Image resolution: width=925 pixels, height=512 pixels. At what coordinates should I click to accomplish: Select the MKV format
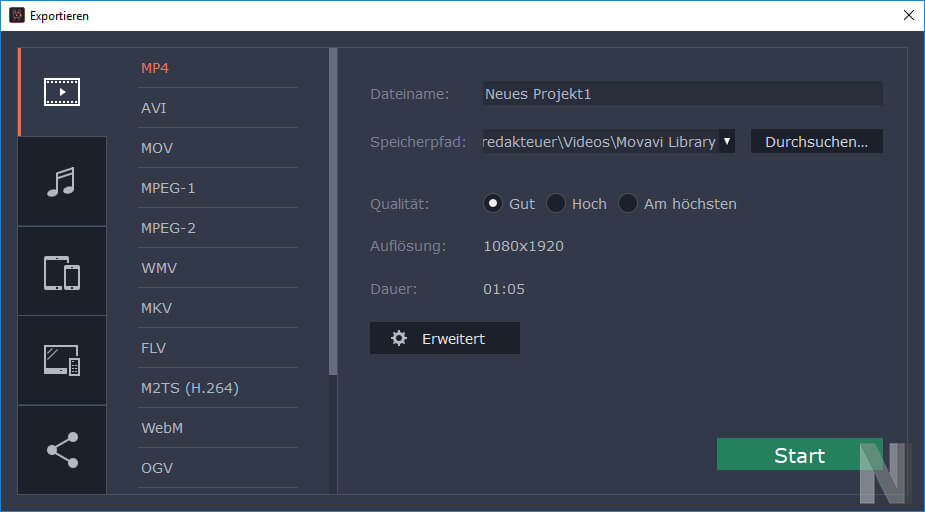[157, 308]
